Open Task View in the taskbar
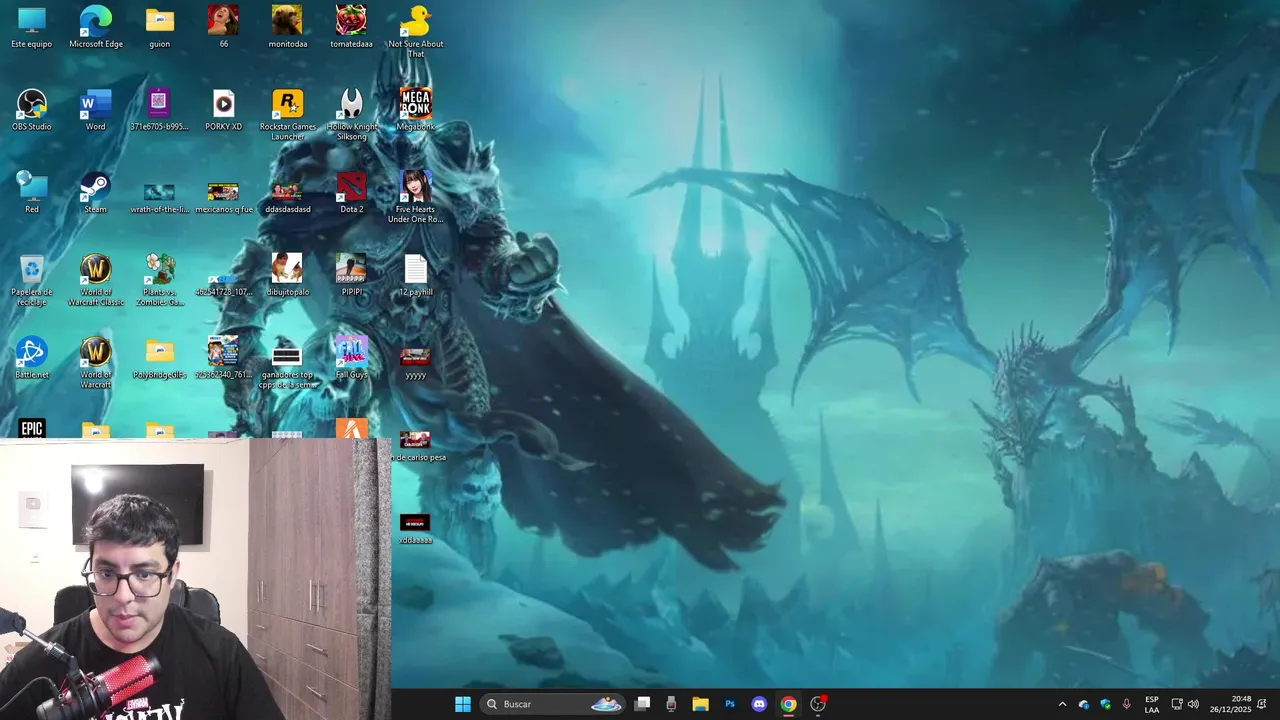Viewport: 1280px width, 720px height. [643, 704]
